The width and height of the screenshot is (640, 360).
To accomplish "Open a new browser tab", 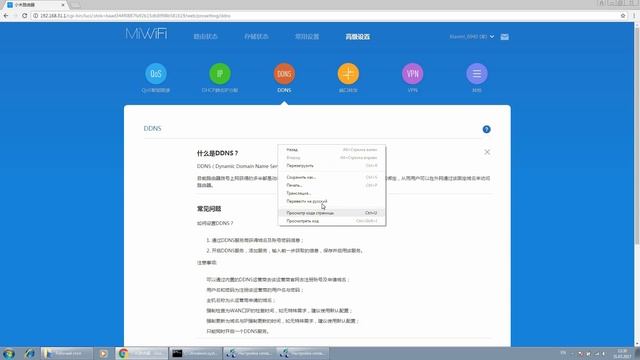I will point(75,5).
